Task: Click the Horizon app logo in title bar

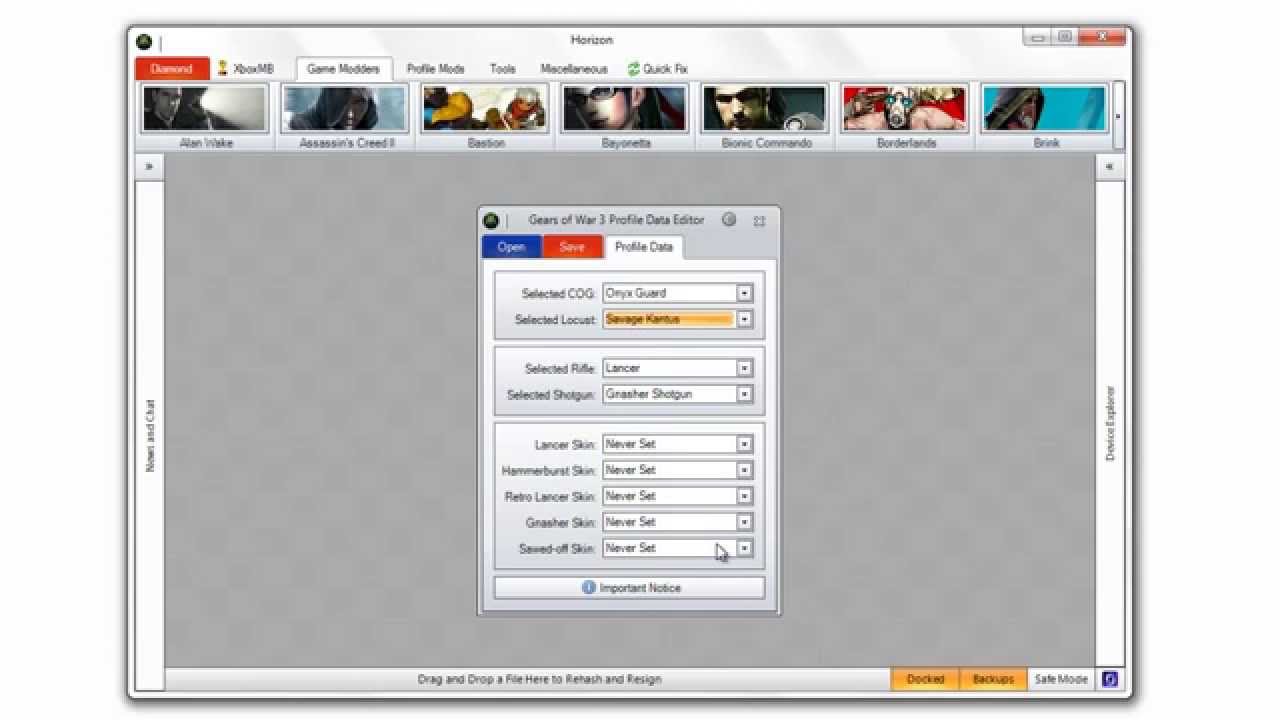Action: [x=144, y=42]
